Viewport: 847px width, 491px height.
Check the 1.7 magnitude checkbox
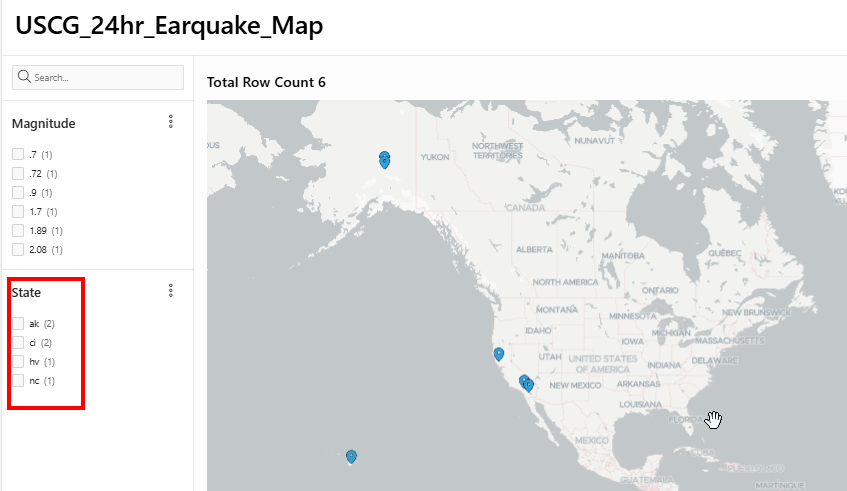[18, 211]
